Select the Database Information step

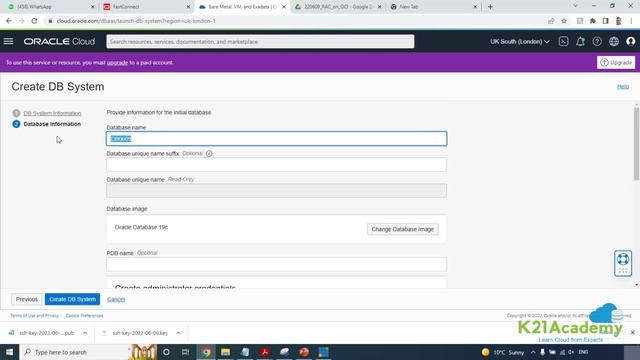[x=52, y=124]
